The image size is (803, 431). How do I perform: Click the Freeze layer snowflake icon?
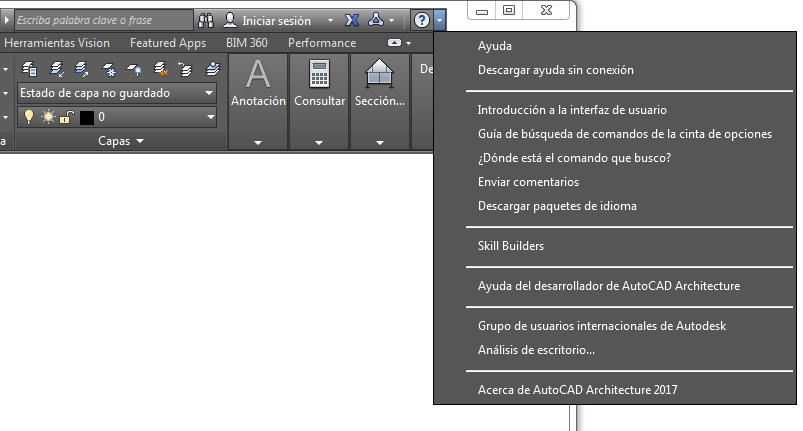(x=108, y=69)
